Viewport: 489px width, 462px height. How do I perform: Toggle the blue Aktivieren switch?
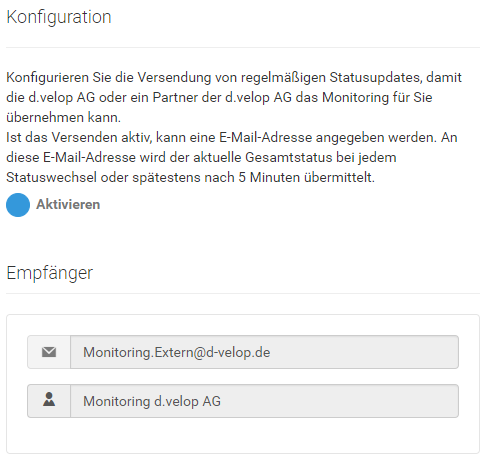(18, 205)
